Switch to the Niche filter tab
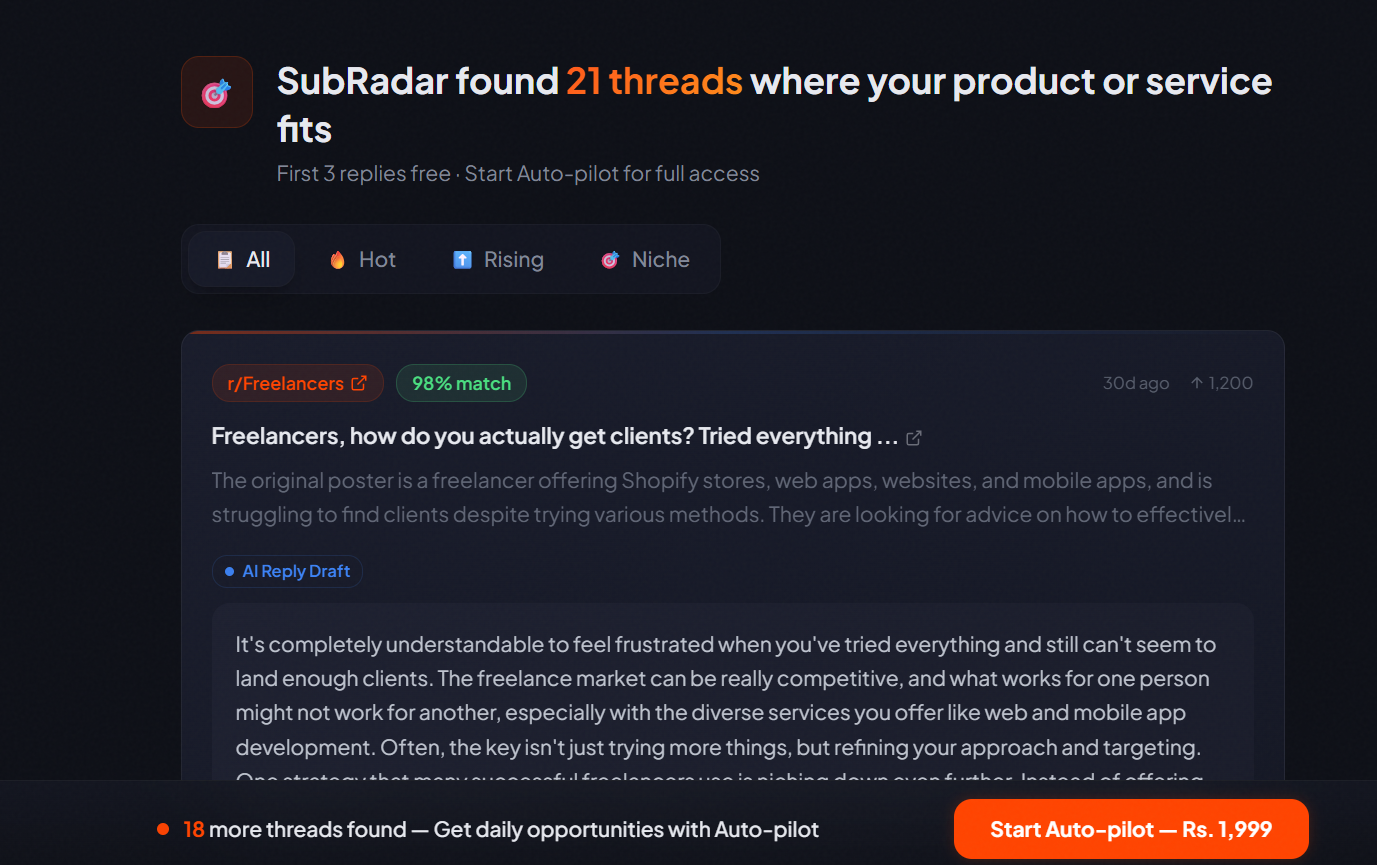The image size is (1377, 865). click(x=644, y=259)
